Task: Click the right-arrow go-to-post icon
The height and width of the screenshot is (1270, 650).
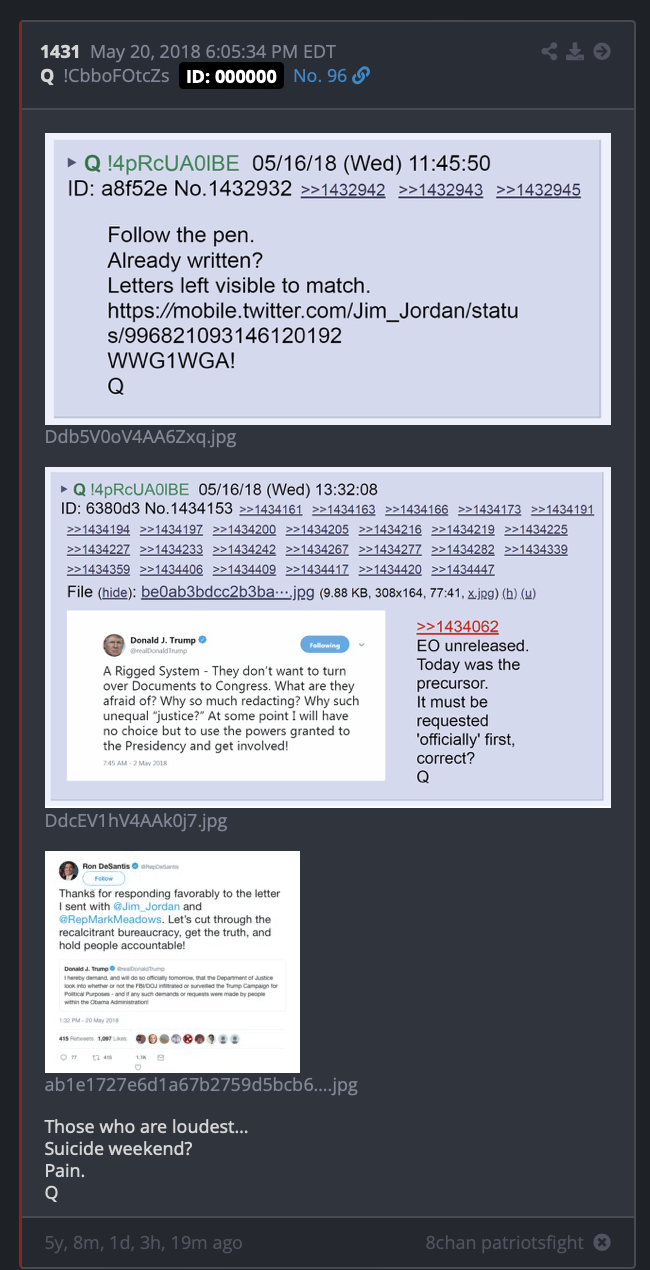Action: click(602, 52)
